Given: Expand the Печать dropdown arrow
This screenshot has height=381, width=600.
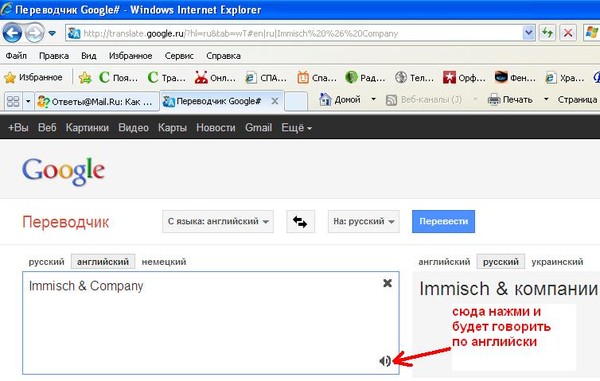Looking at the screenshot, I should 546,99.
